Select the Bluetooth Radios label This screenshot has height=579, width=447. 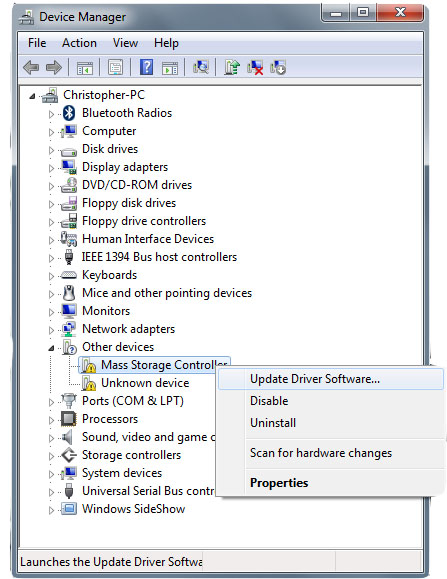127,113
